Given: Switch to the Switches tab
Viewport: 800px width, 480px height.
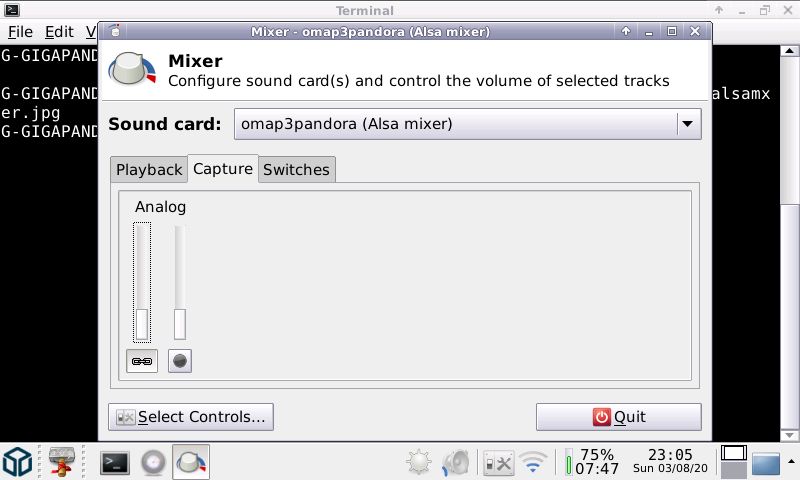Looking at the screenshot, I should [x=296, y=170].
